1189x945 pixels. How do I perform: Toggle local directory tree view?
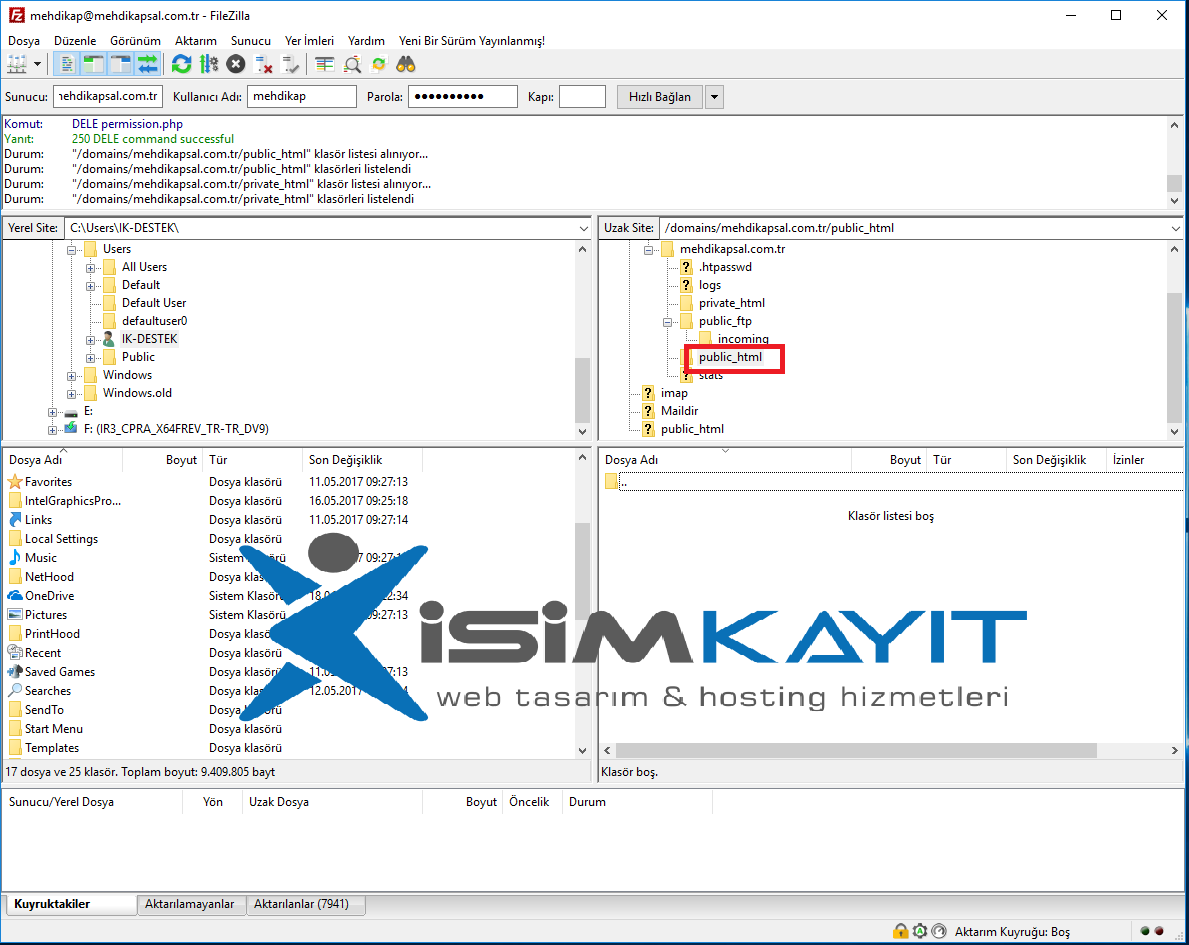click(93, 64)
